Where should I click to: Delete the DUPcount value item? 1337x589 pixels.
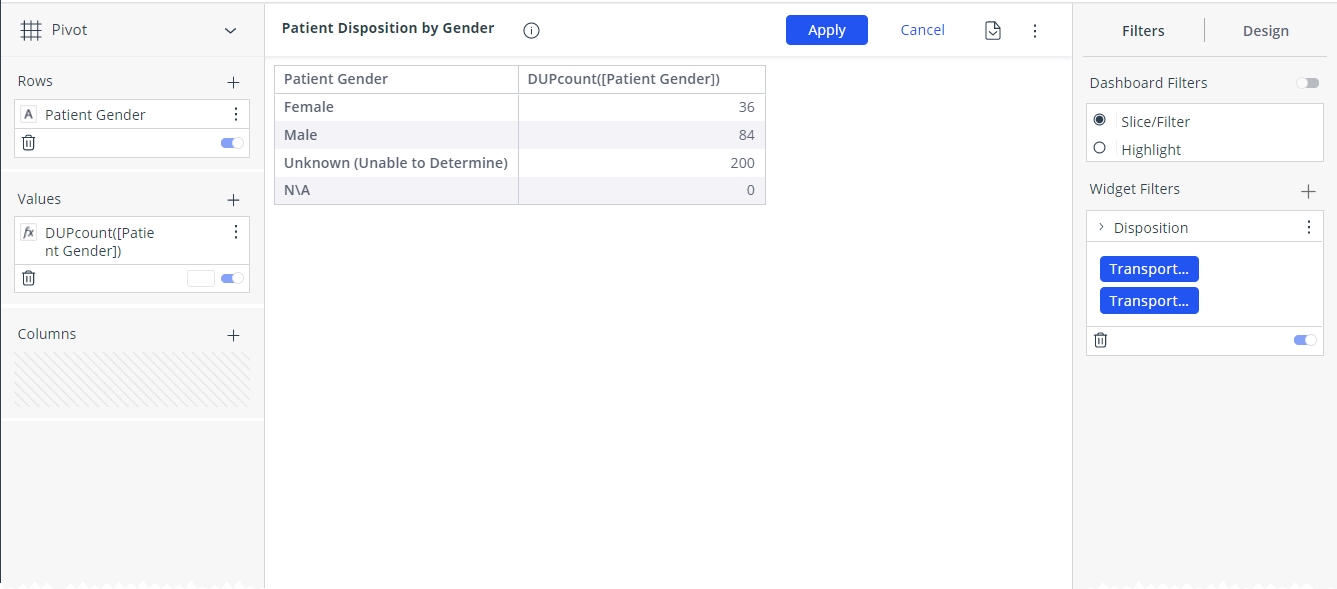(29, 278)
